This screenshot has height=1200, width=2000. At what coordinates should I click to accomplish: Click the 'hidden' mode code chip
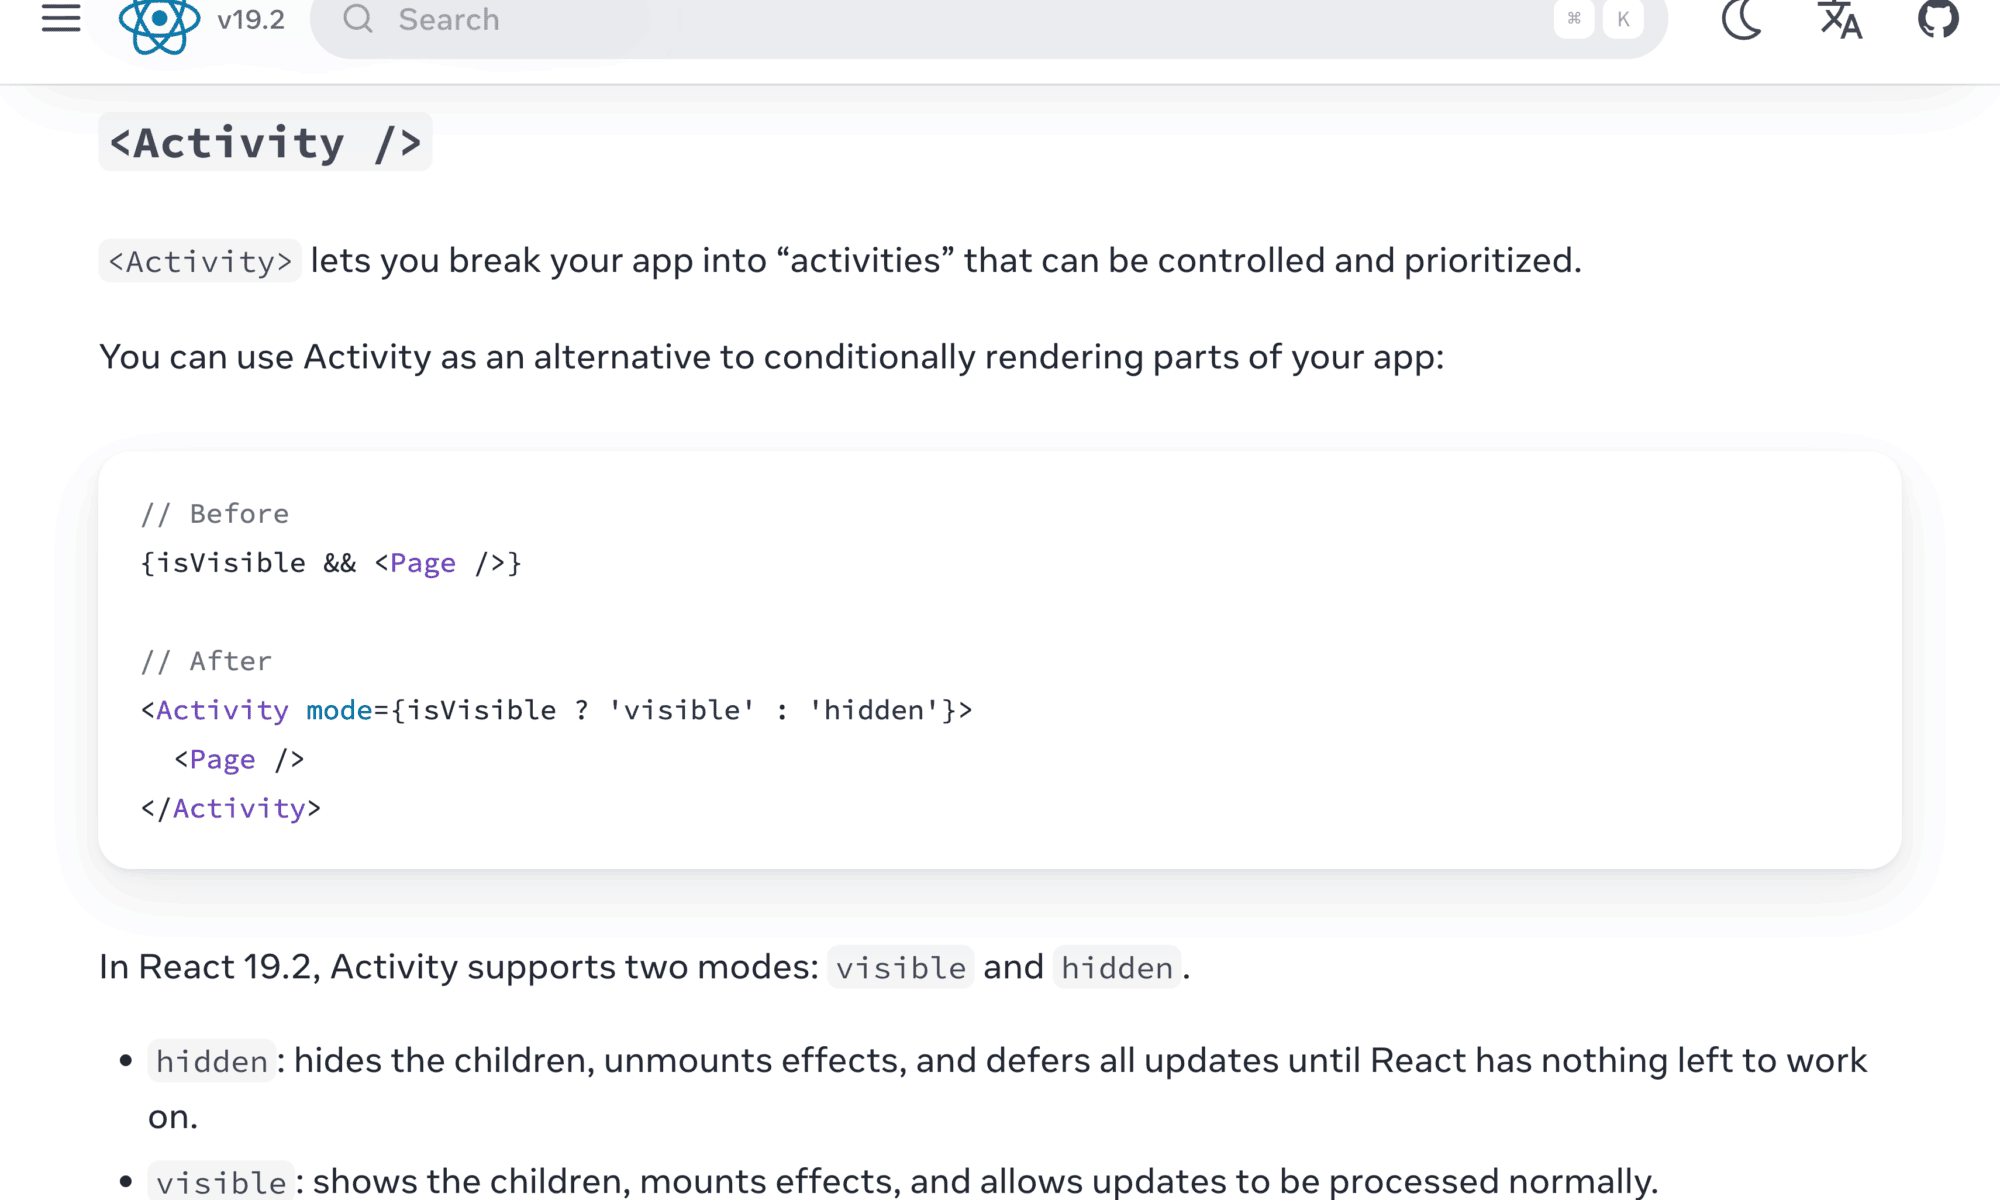1117,968
